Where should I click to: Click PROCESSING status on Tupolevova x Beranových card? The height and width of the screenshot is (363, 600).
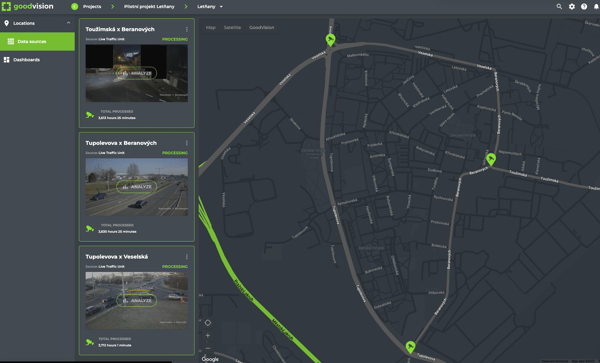pos(175,153)
